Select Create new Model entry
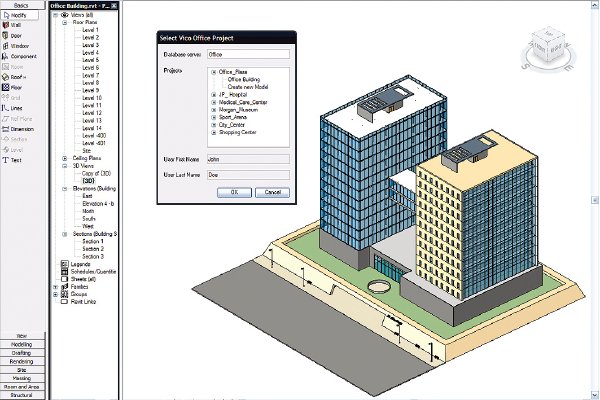 [248, 87]
